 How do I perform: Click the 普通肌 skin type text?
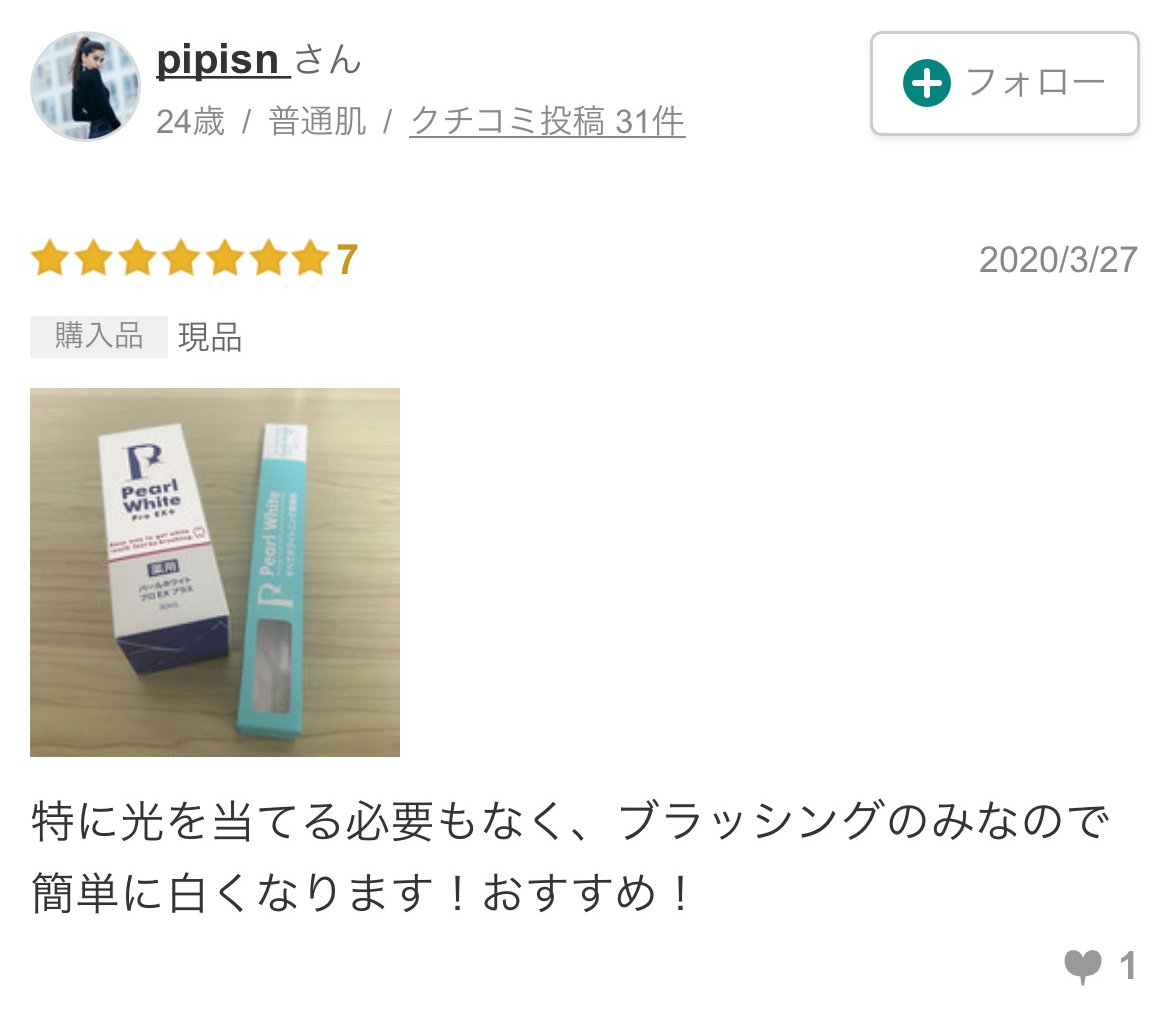tap(318, 122)
